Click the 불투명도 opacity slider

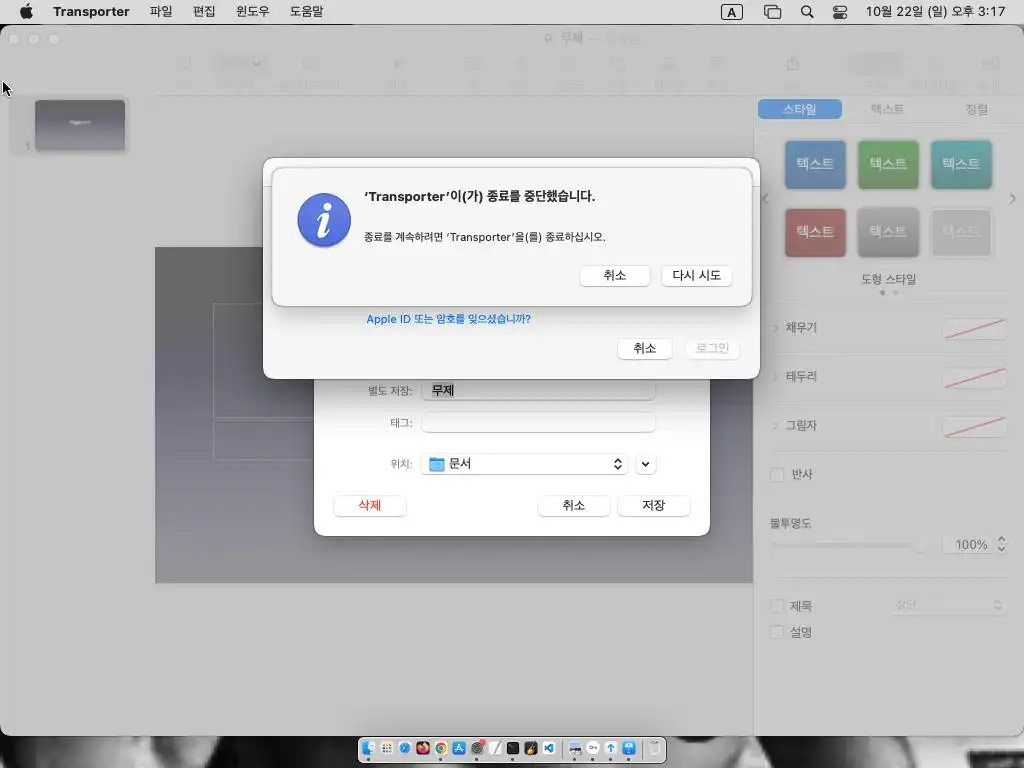[848, 545]
